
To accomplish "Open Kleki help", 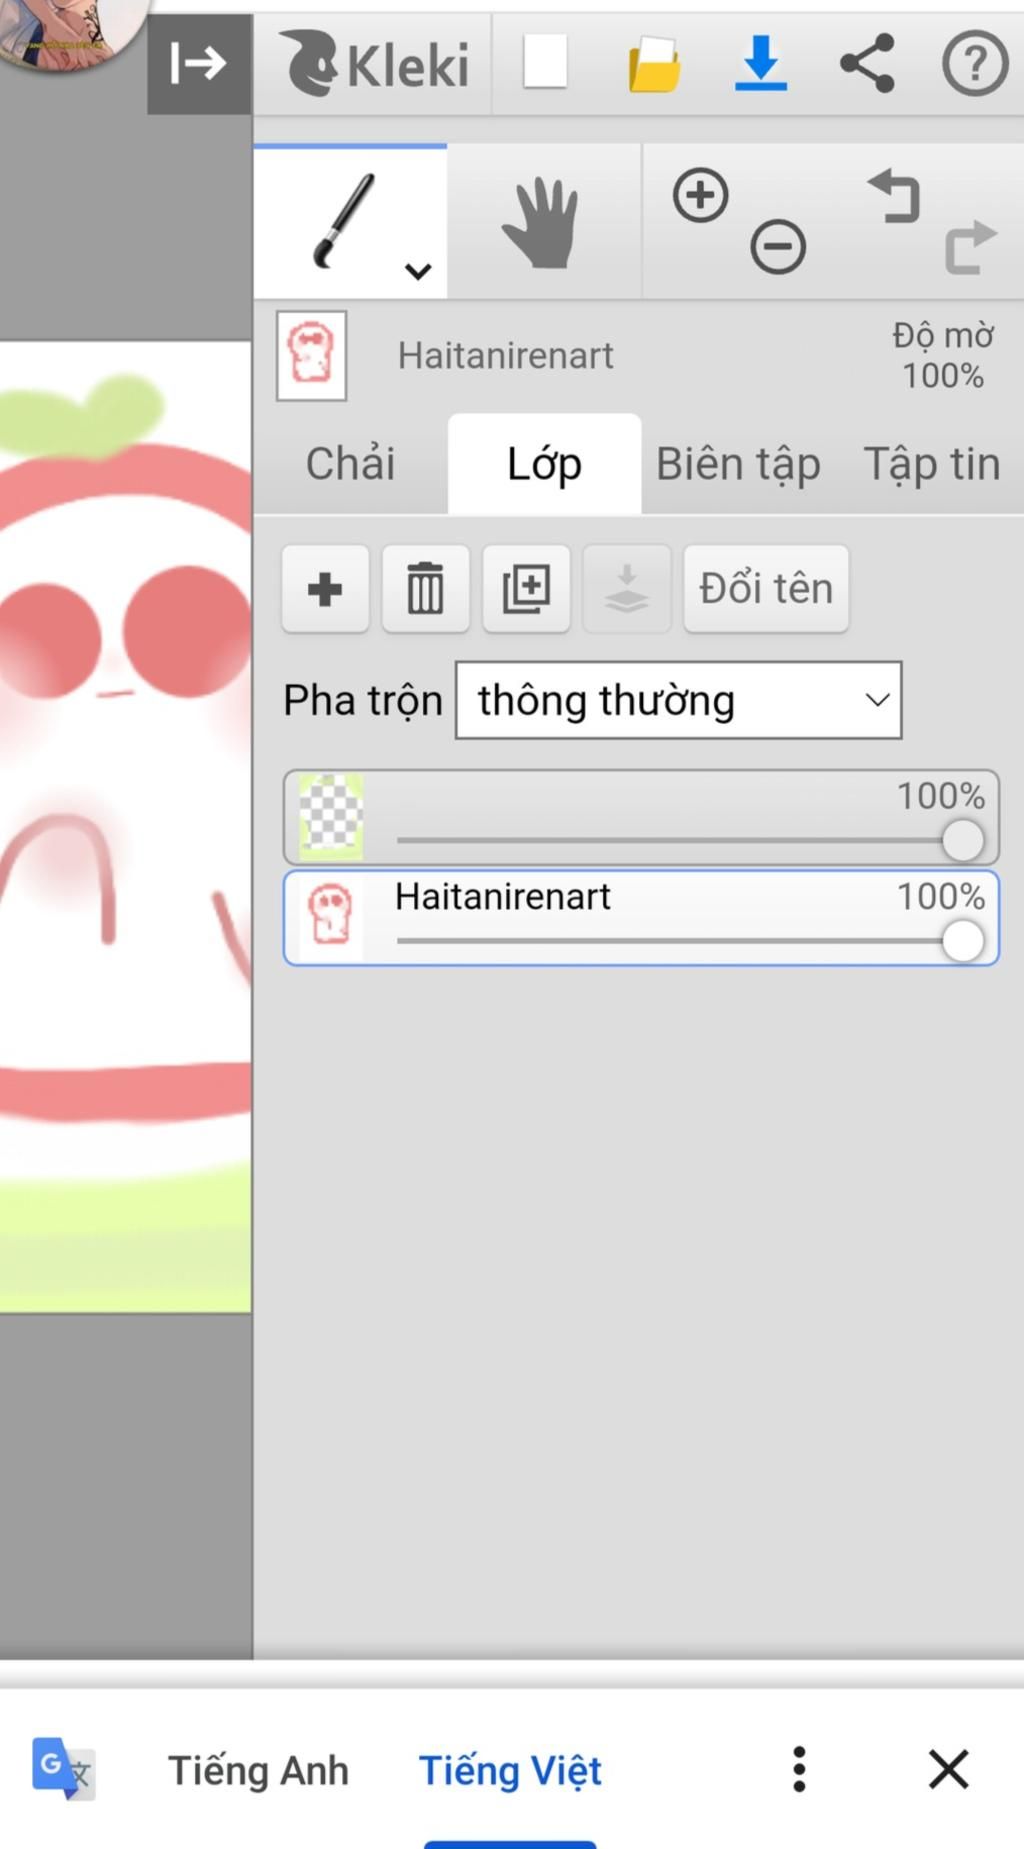I will [x=975, y=63].
